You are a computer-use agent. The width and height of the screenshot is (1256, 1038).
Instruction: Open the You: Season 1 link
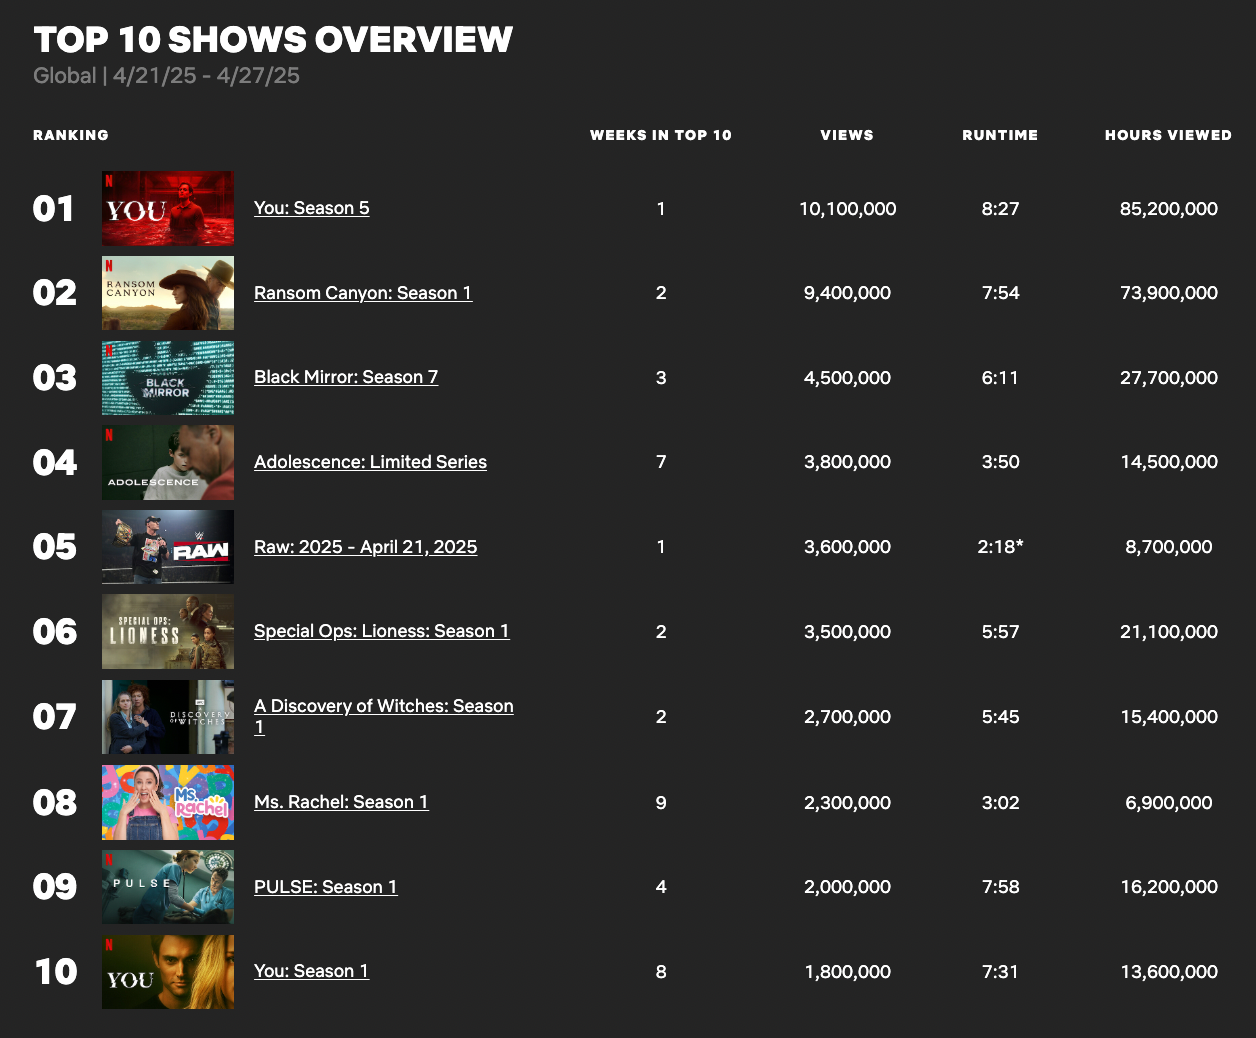coord(311,971)
